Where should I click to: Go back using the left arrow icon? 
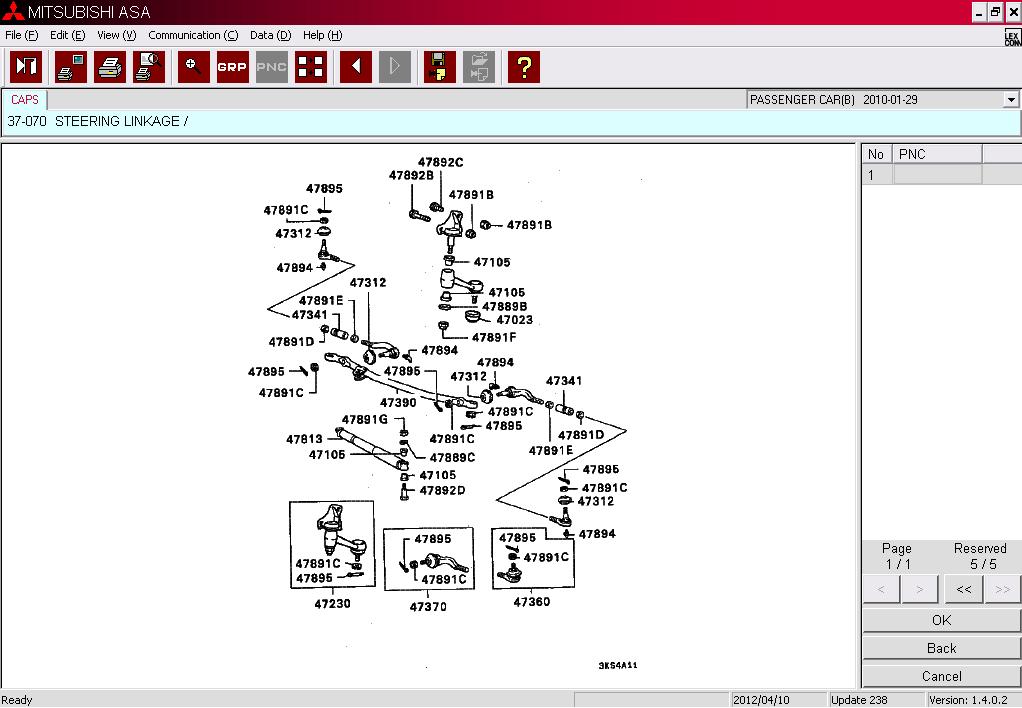tap(355, 67)
